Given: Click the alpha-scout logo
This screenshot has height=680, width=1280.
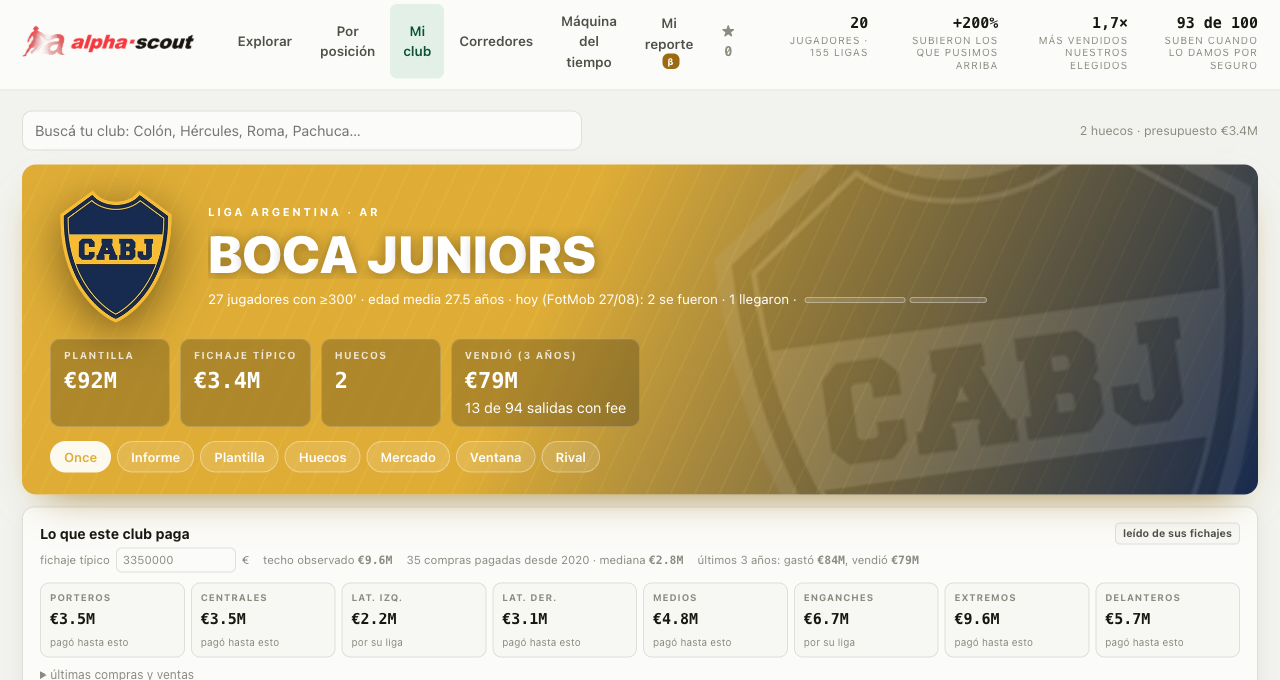Looking at the screenshot, I should (108, 41).
